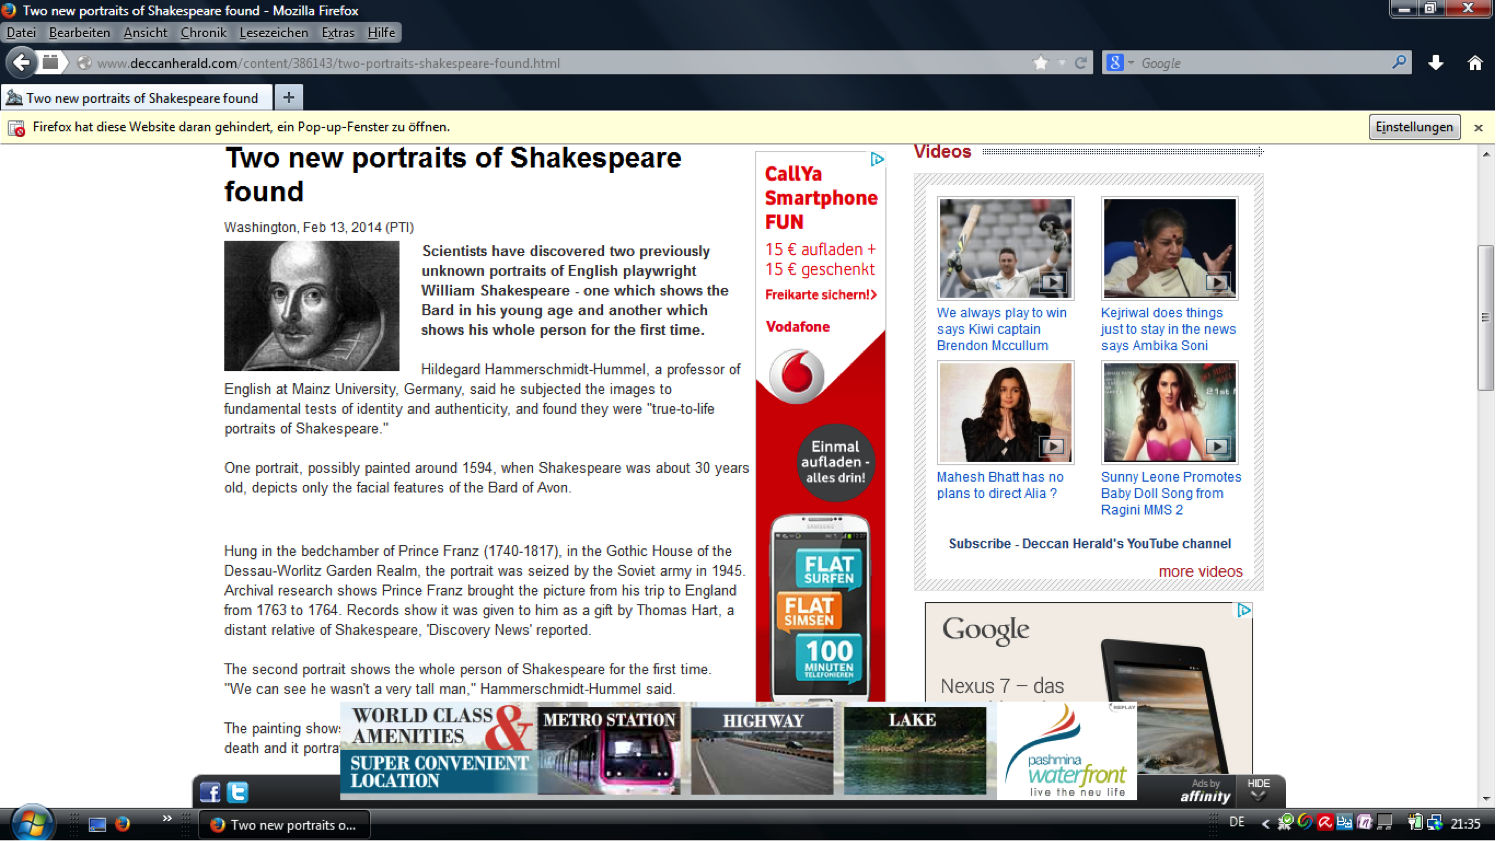Expand quick launch overflow chevron
The height and width of the screenshot is (841, 1496).
click(x=167, y=818)
